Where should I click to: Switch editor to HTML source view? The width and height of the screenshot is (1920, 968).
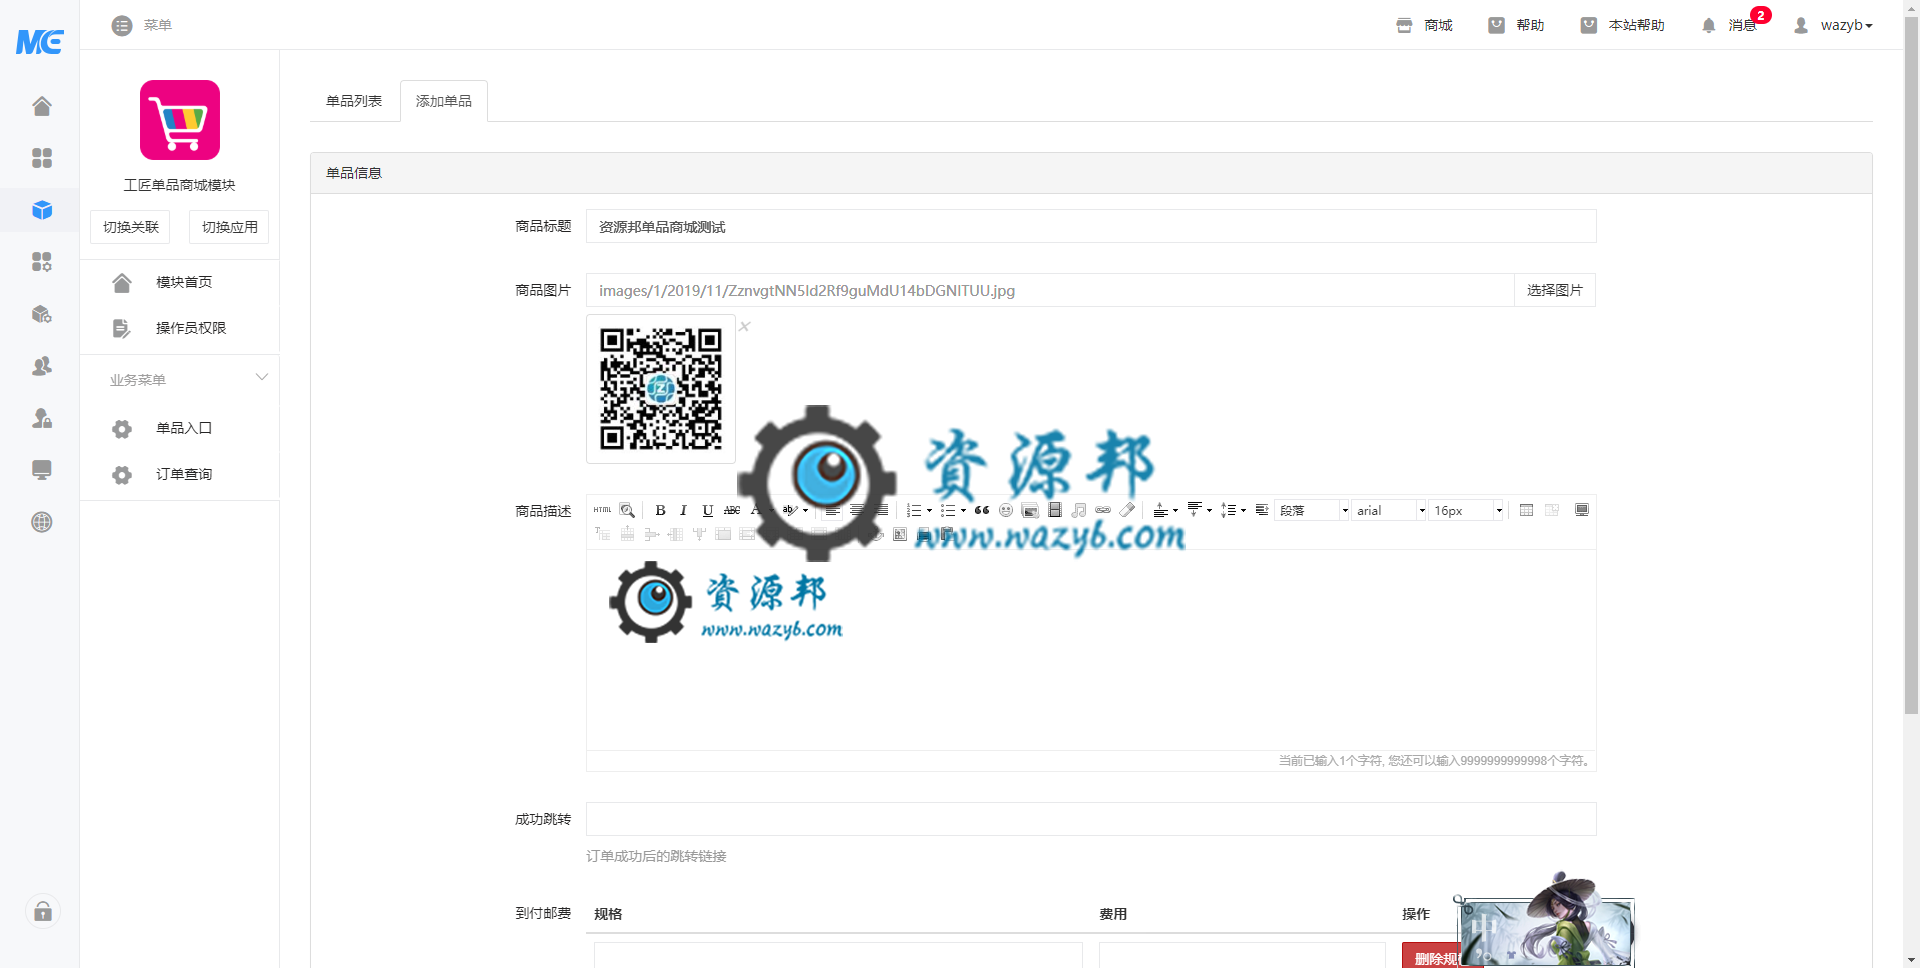point(602,510)
